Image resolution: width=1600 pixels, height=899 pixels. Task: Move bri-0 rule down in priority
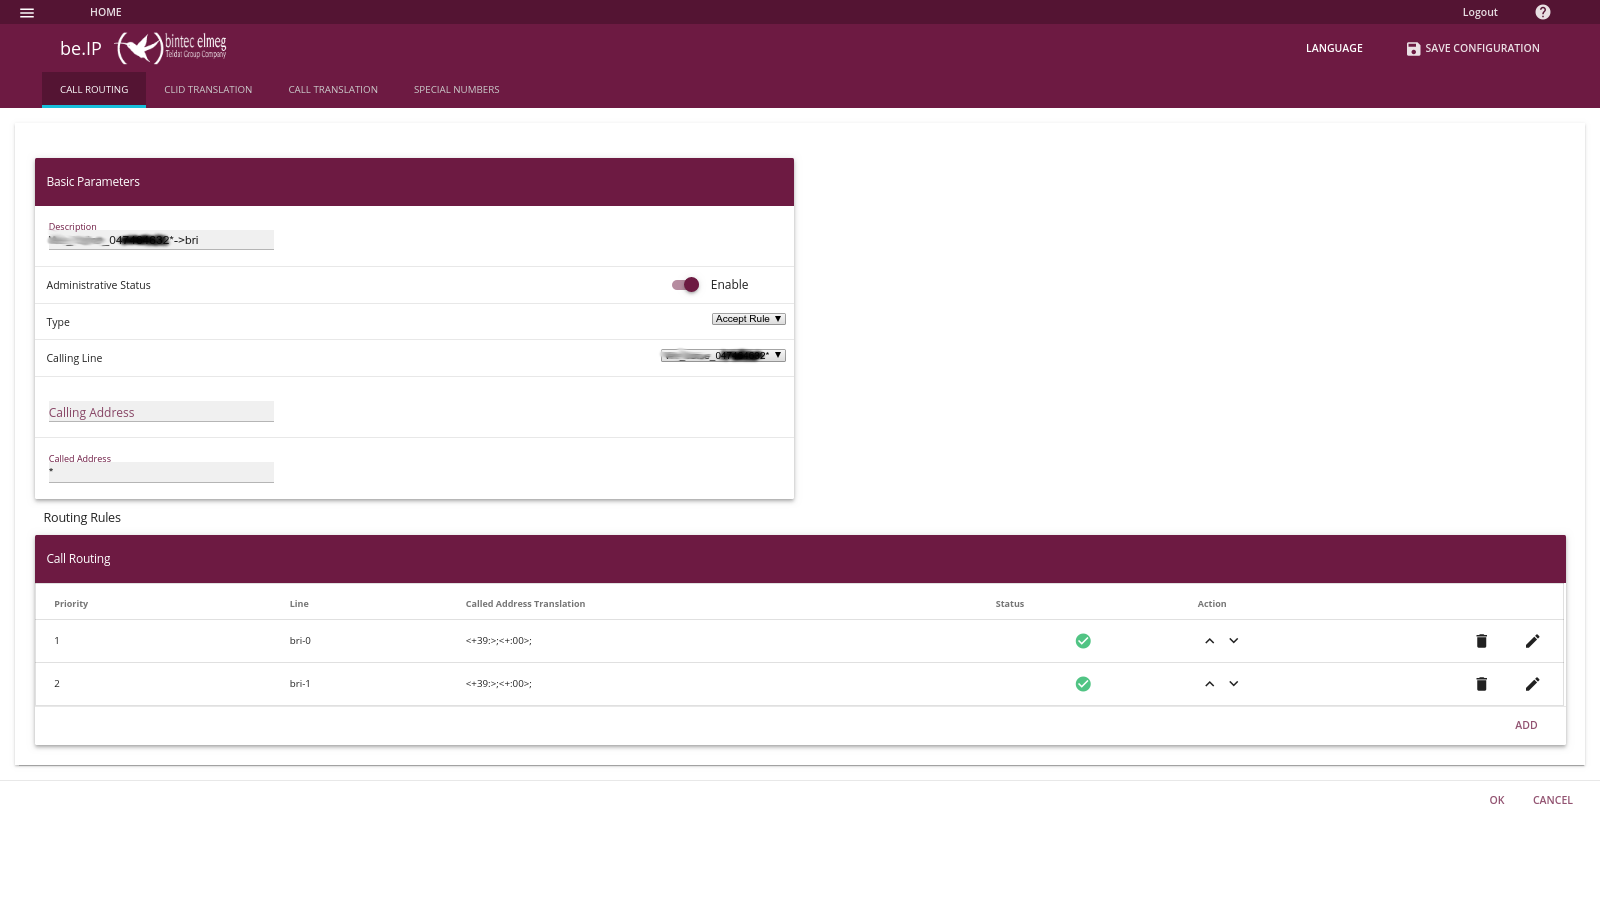pyautogui.click(x=1234, y=641)
